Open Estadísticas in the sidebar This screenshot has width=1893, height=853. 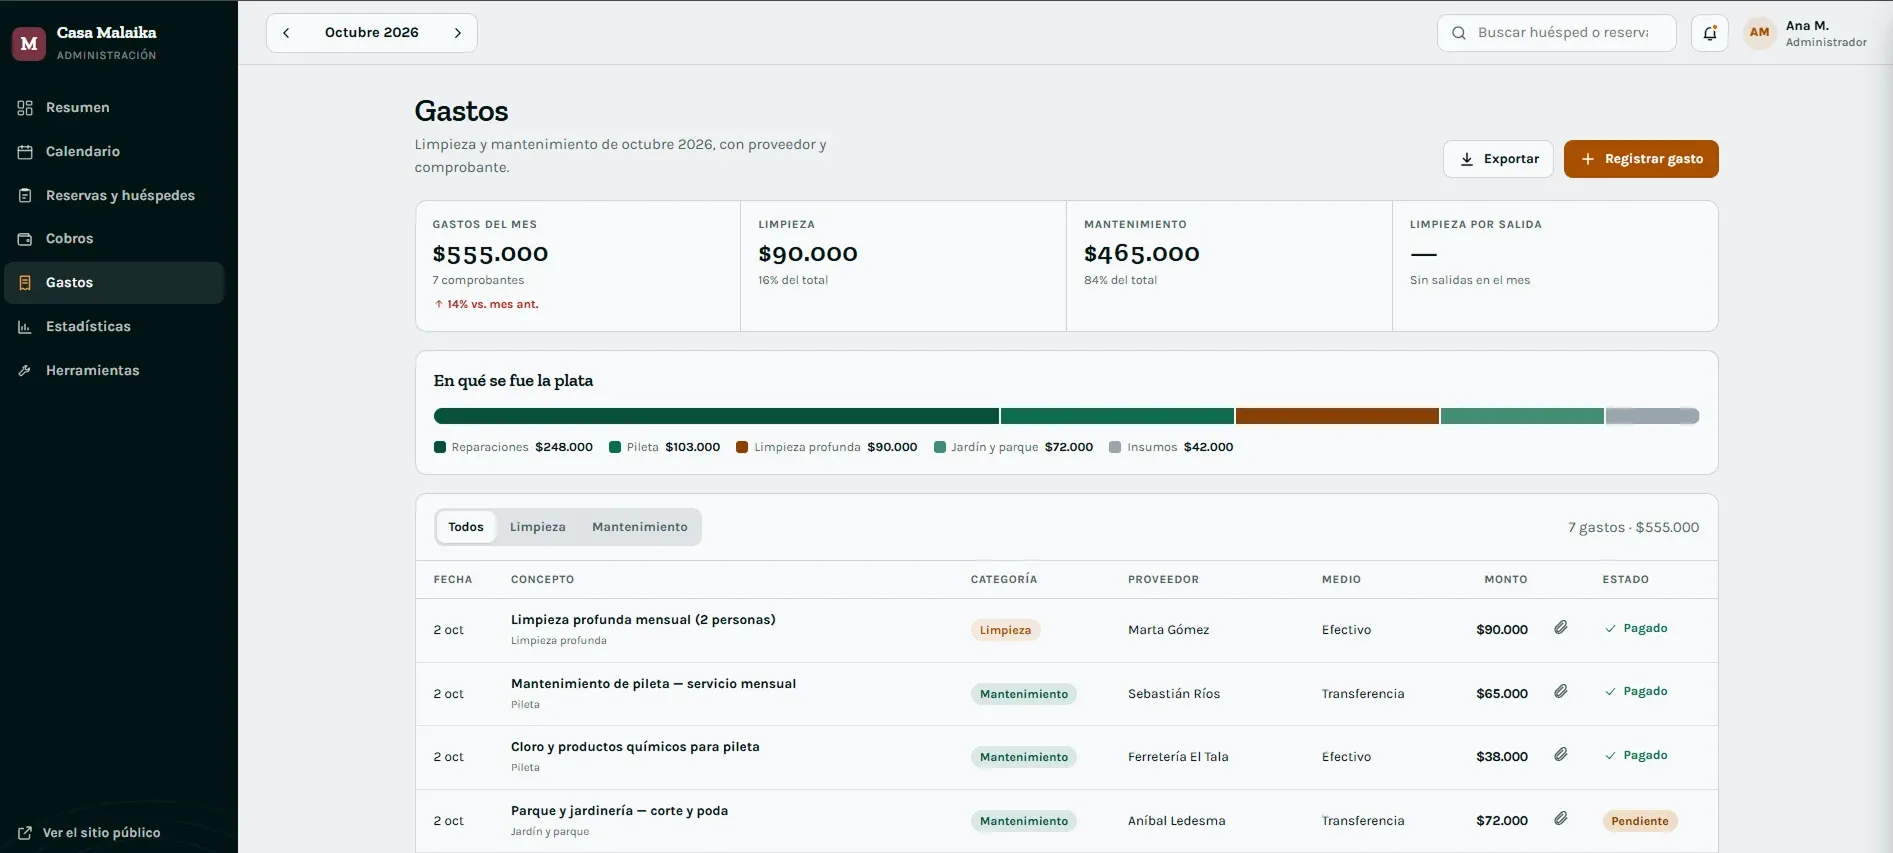point(114,327)
